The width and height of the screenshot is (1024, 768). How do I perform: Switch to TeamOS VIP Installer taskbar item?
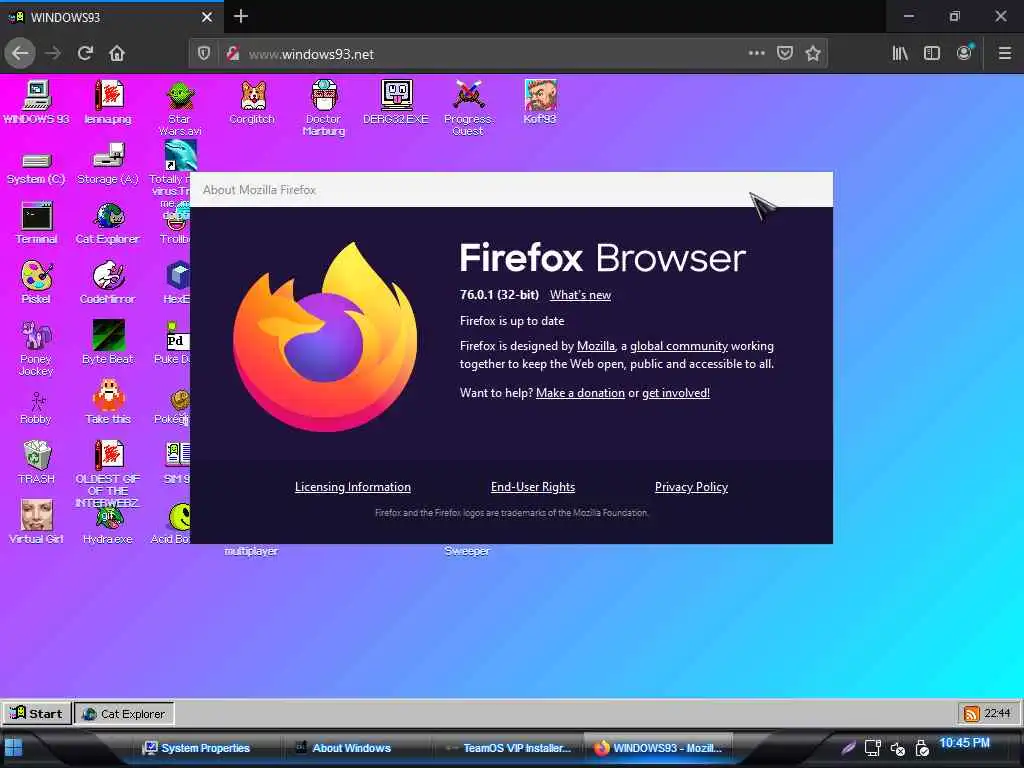pos(508,748)
